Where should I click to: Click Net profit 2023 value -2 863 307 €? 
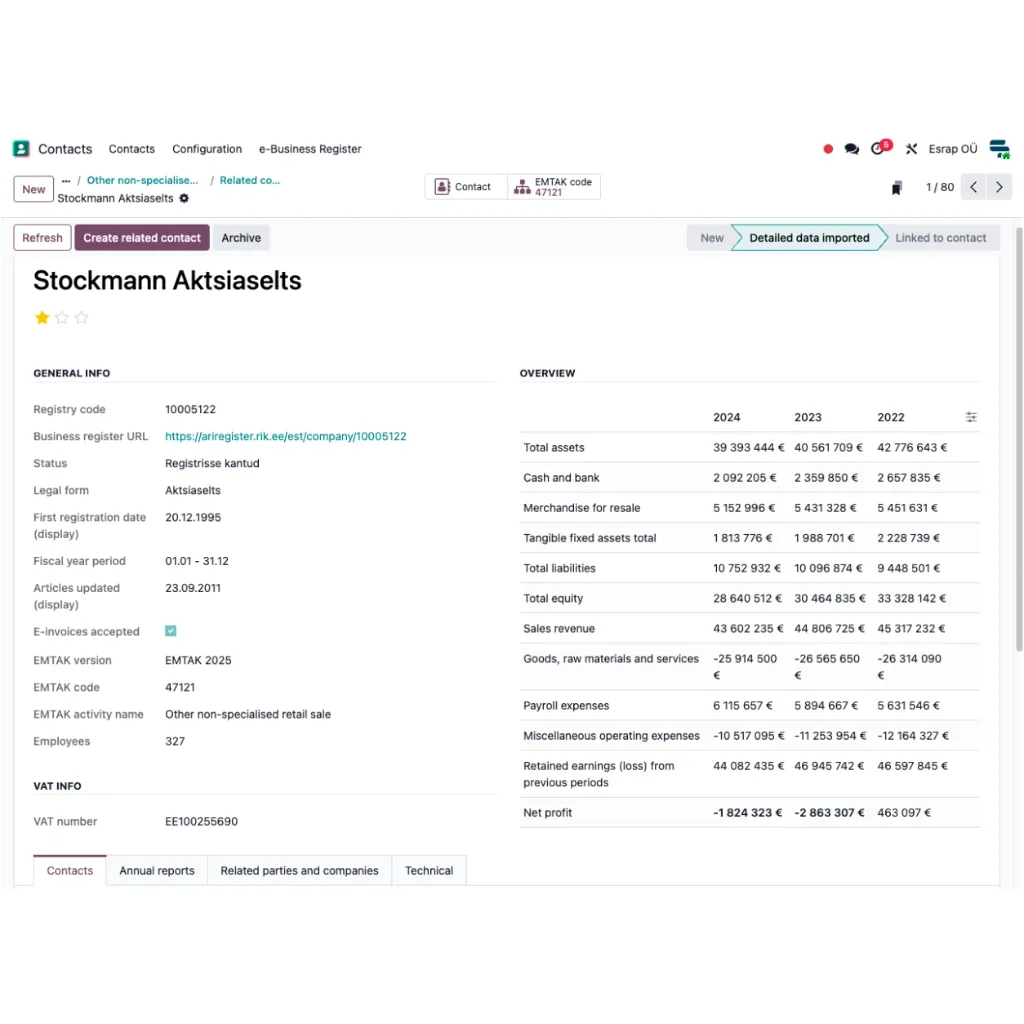829,812
